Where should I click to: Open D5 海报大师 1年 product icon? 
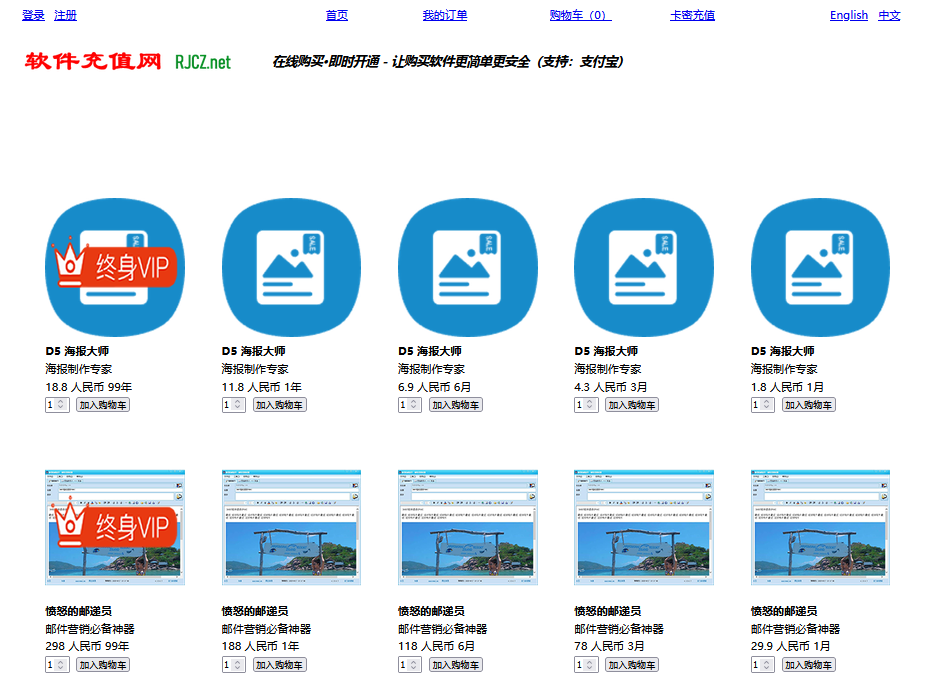coord(291,267)
